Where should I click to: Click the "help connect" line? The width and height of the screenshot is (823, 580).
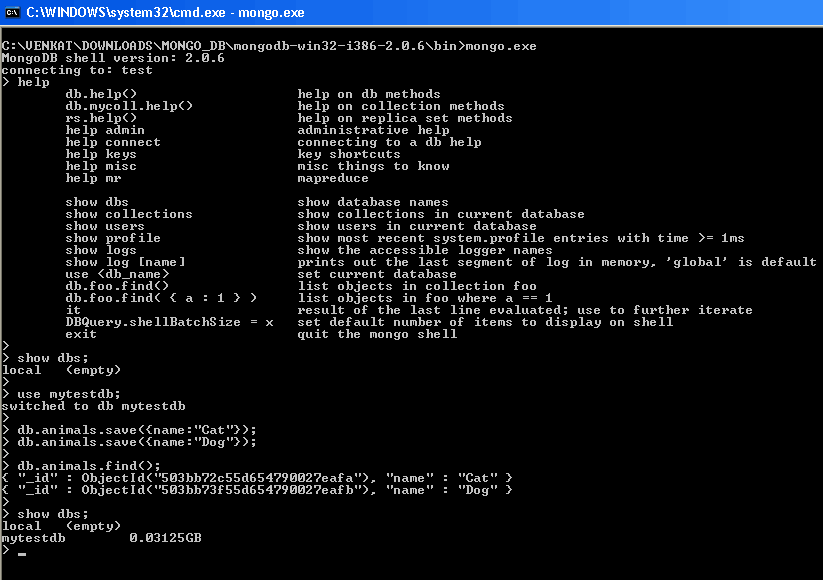[113, 142]
